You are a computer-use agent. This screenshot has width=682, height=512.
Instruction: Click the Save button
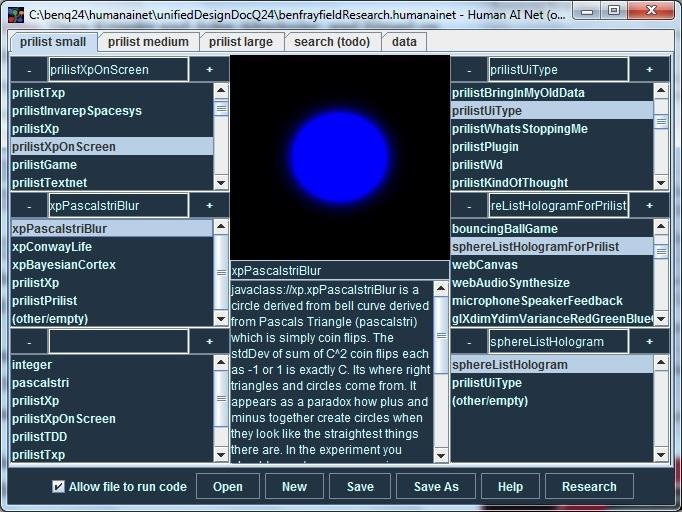coord(360,486)
